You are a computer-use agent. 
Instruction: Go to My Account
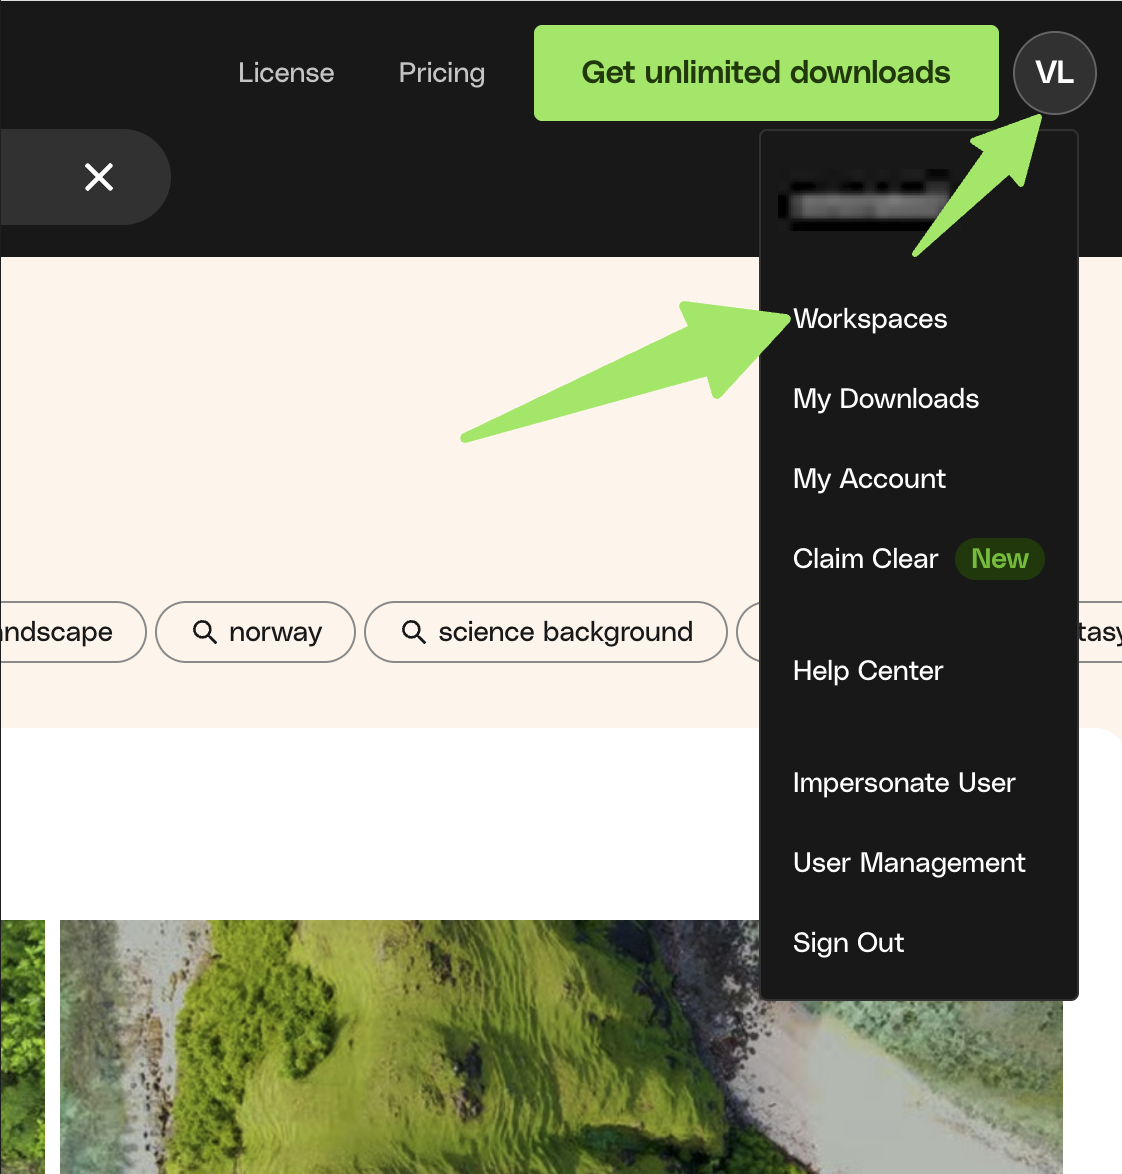click(868, 478)
